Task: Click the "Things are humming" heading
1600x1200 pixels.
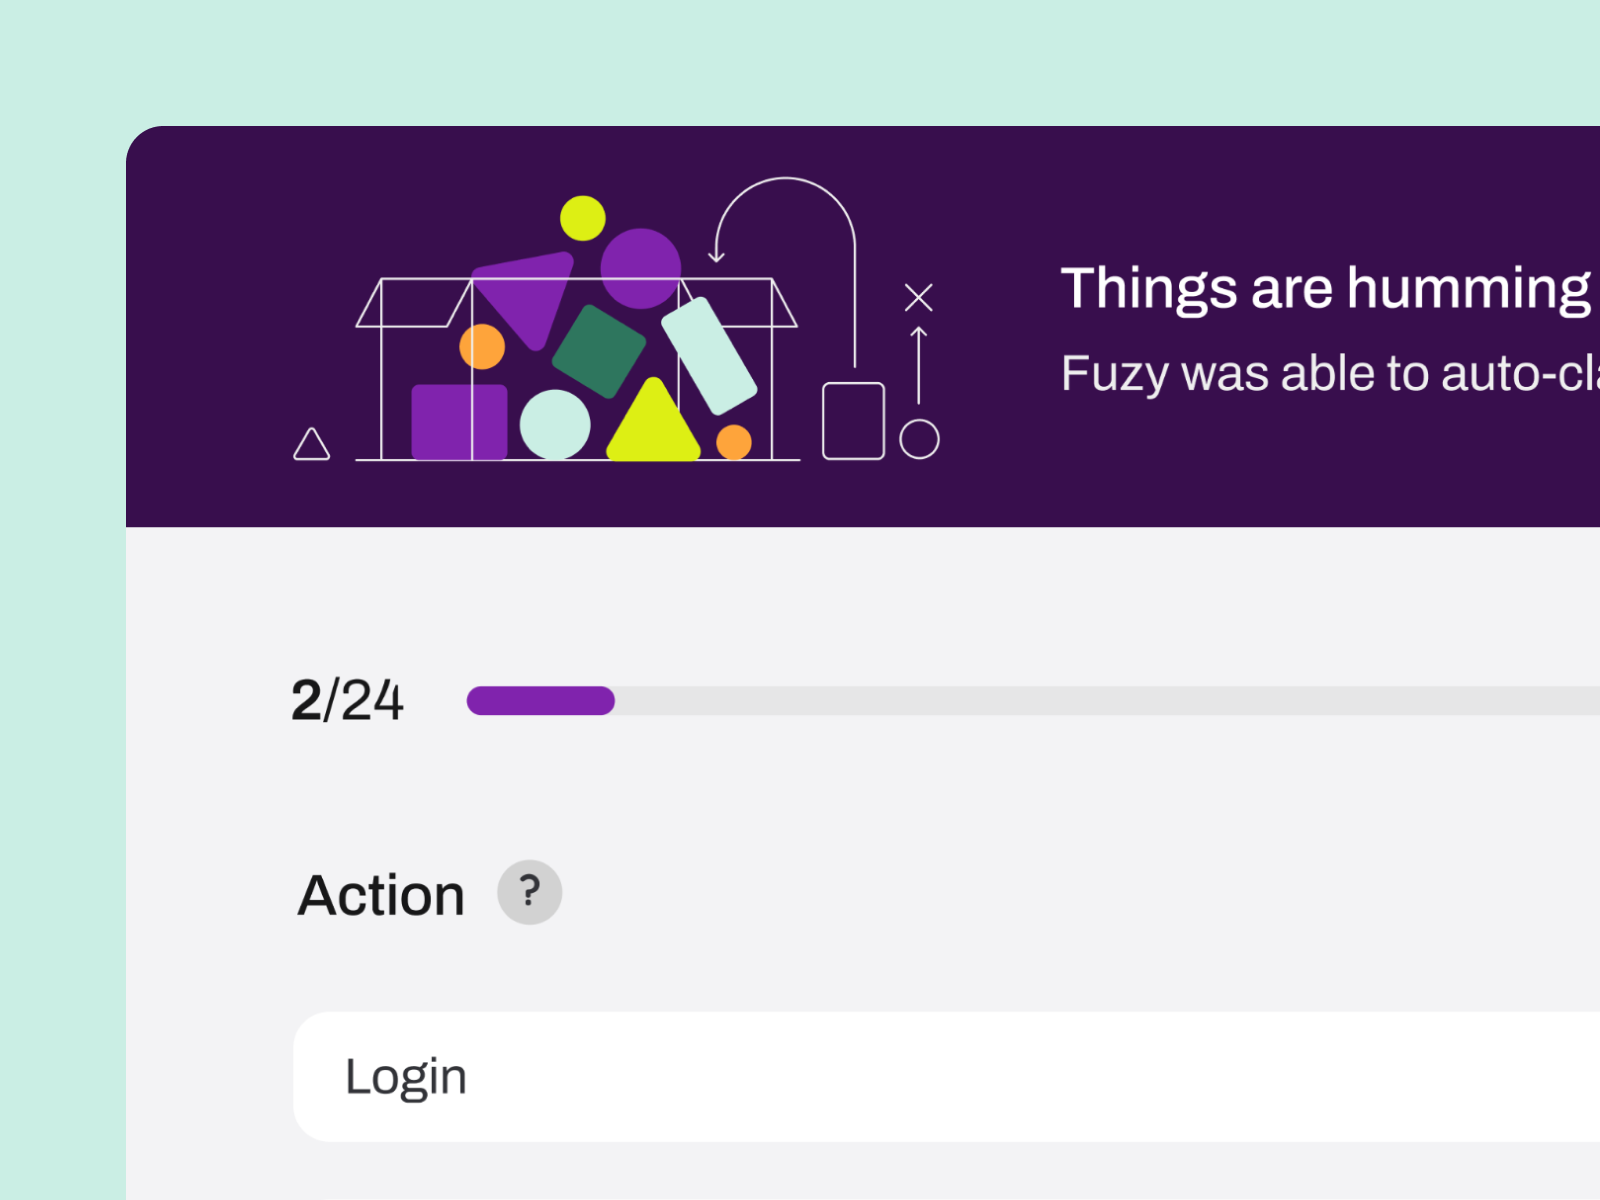Action: (1325, 288)
